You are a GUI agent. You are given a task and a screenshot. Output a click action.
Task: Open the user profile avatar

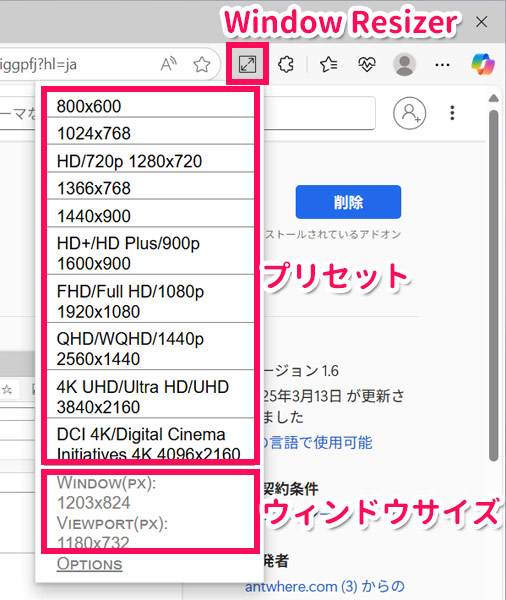[x=405, y=64]
